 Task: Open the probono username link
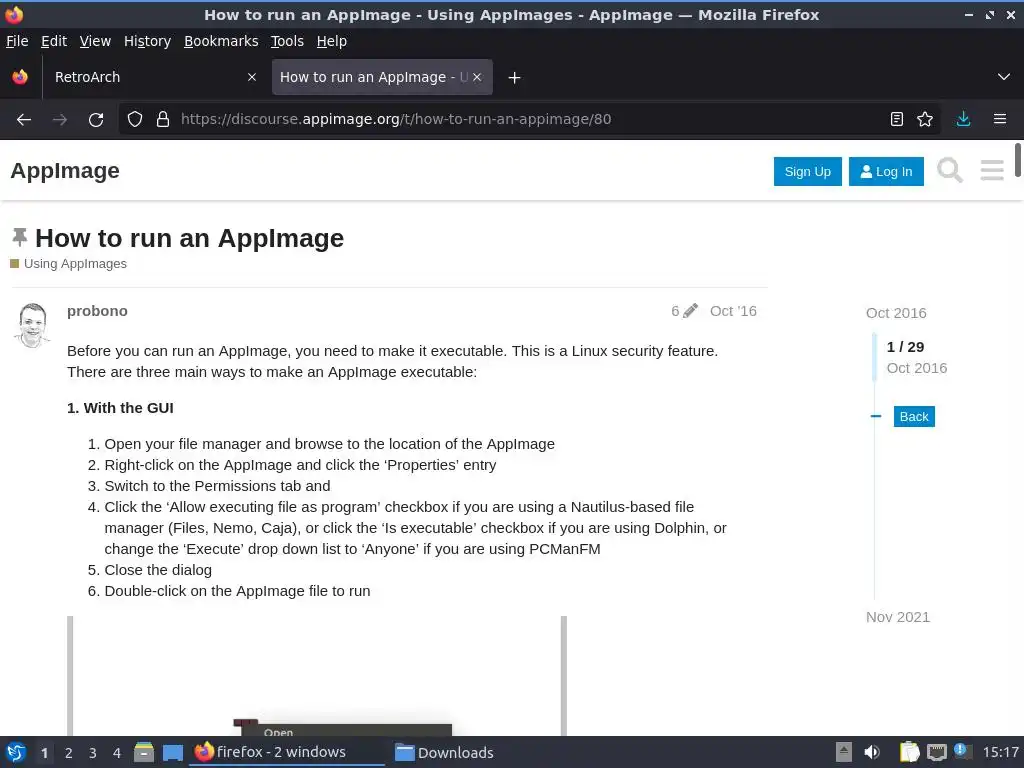click(x=97, y=311)
